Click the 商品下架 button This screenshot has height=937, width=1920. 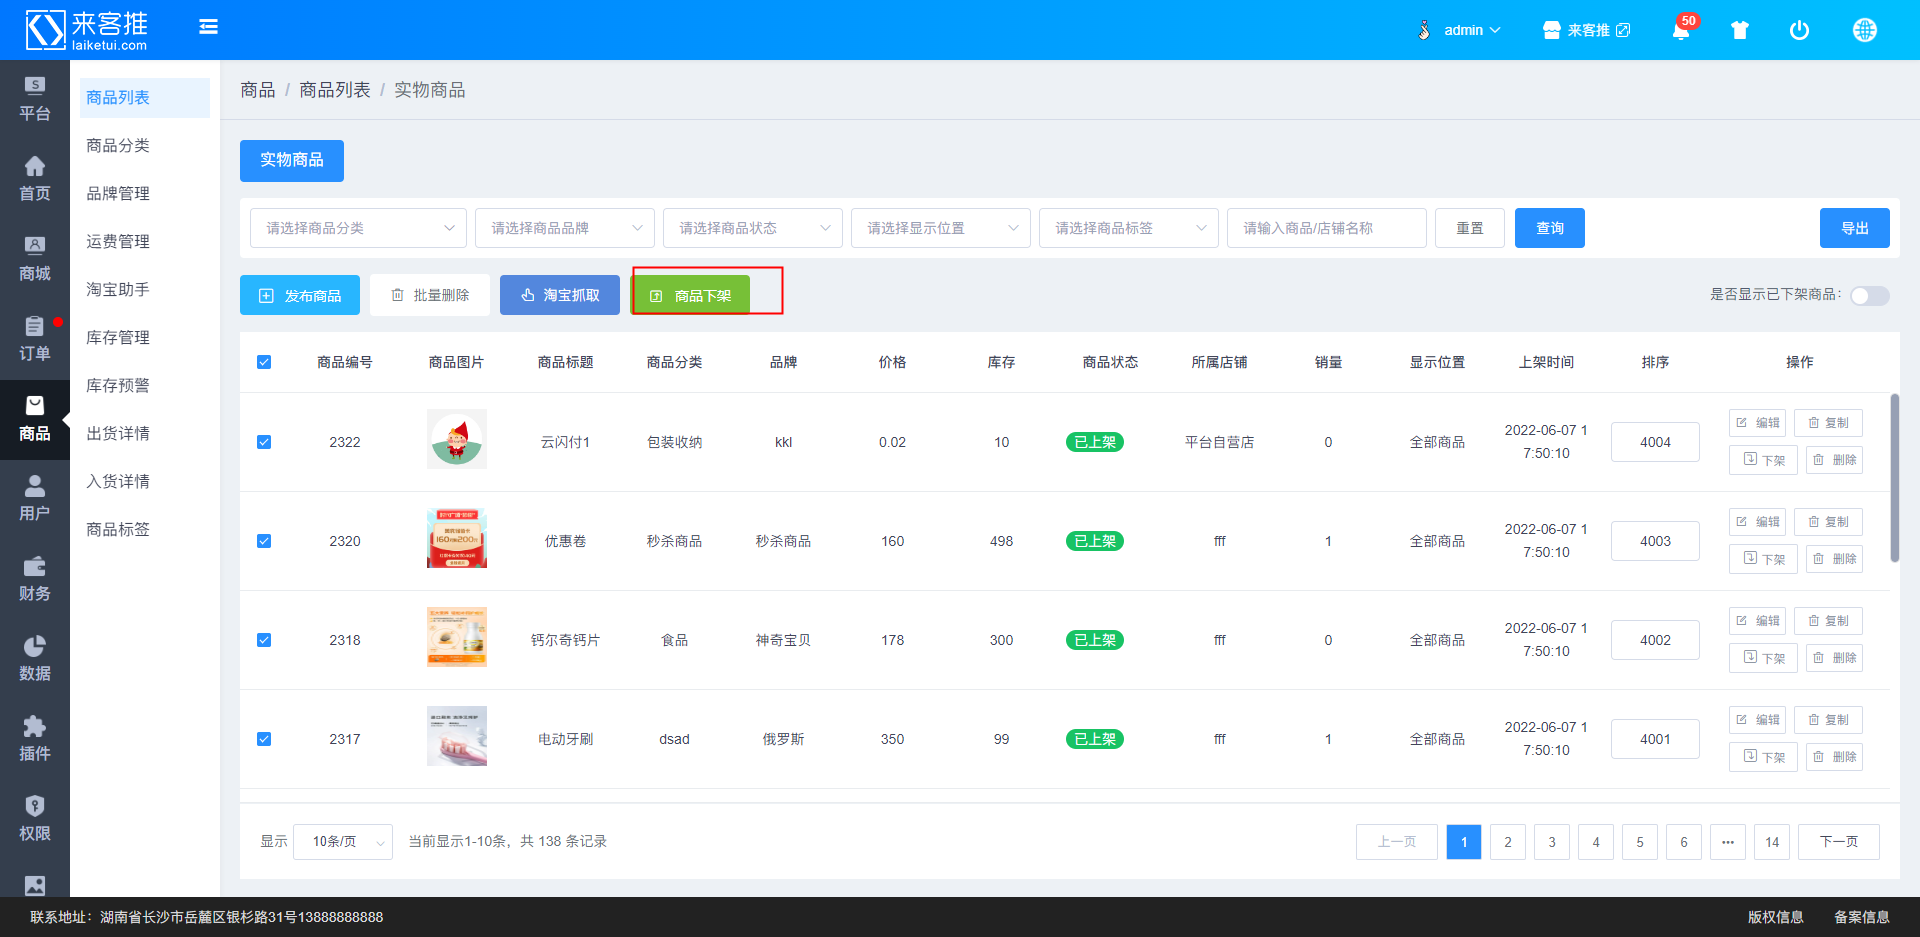pos(691,295)
